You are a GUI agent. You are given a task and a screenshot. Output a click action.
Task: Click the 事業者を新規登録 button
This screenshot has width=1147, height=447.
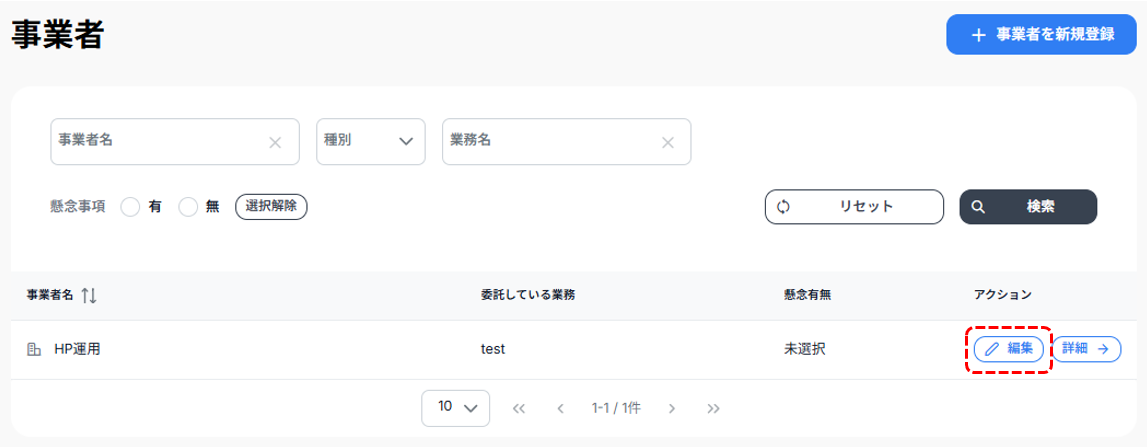[x=1041, y=34]
